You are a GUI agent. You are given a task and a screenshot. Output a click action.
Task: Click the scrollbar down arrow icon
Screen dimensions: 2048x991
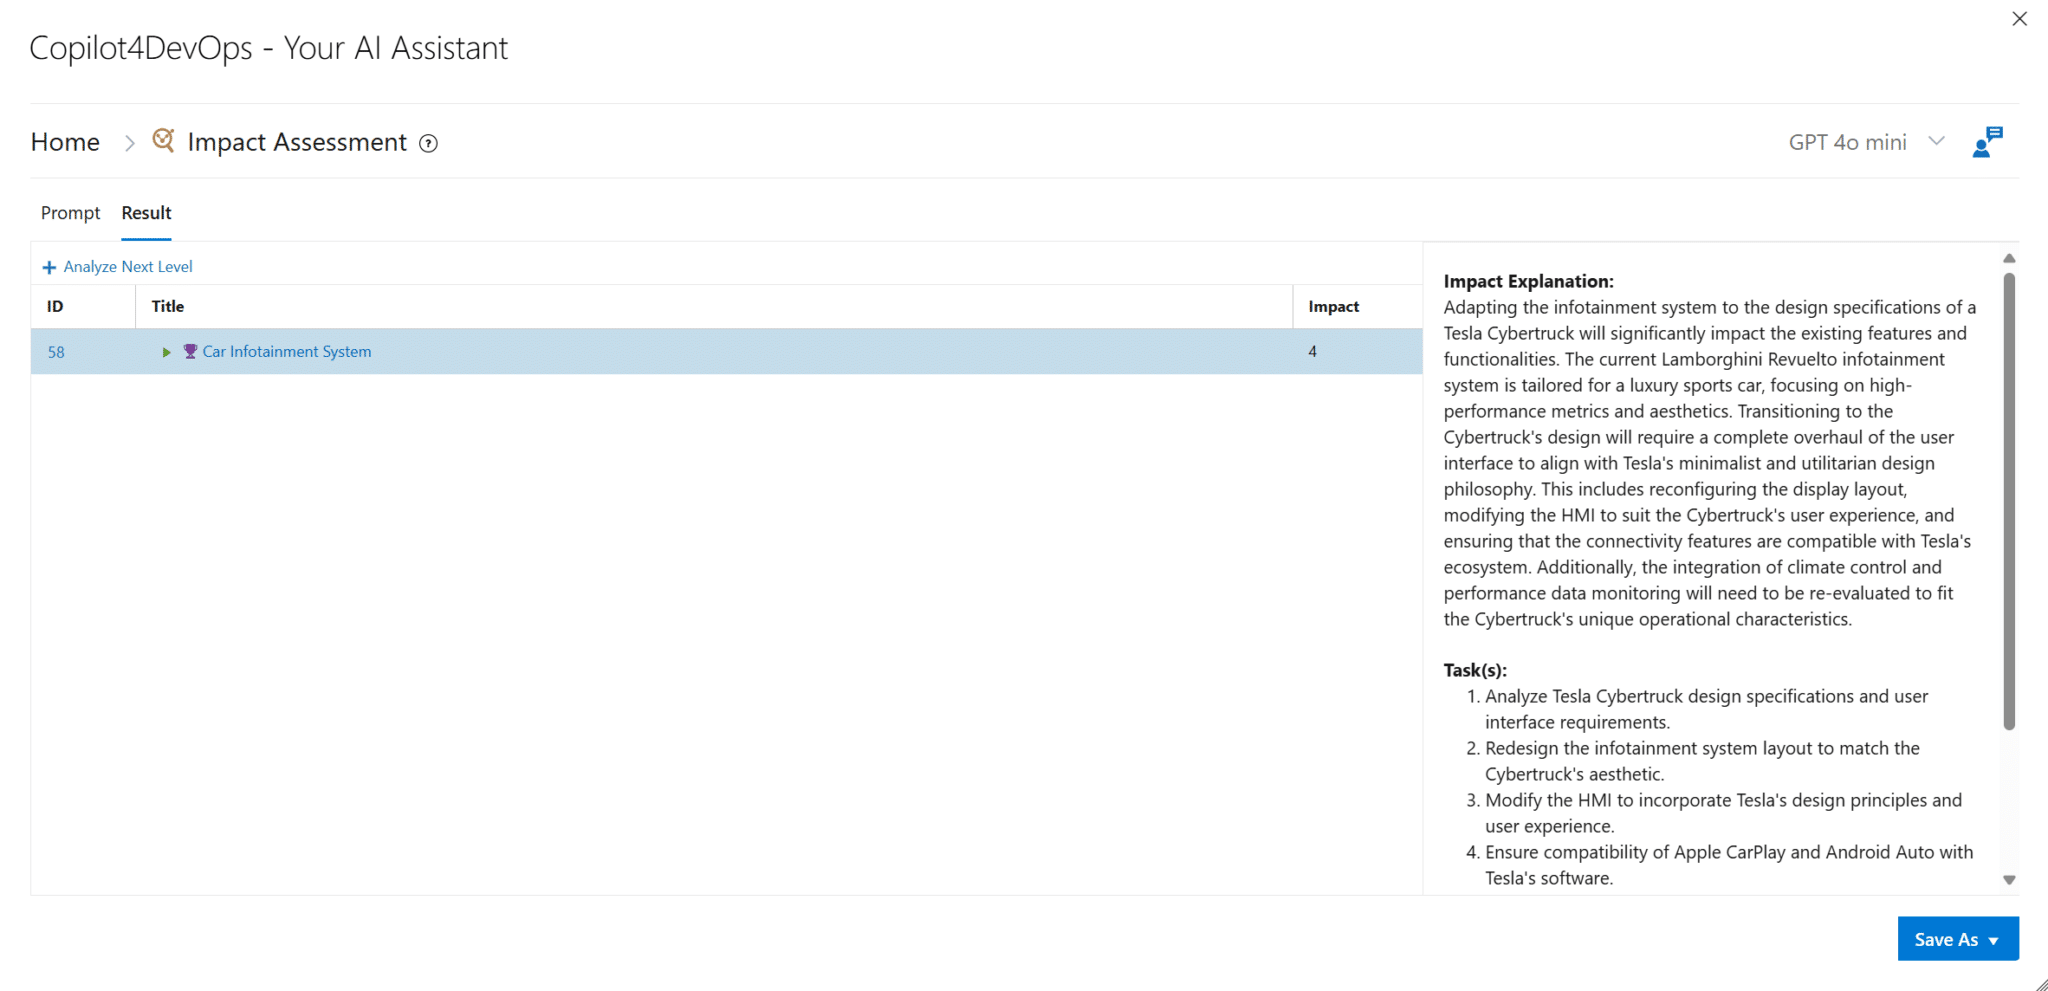2009,879
